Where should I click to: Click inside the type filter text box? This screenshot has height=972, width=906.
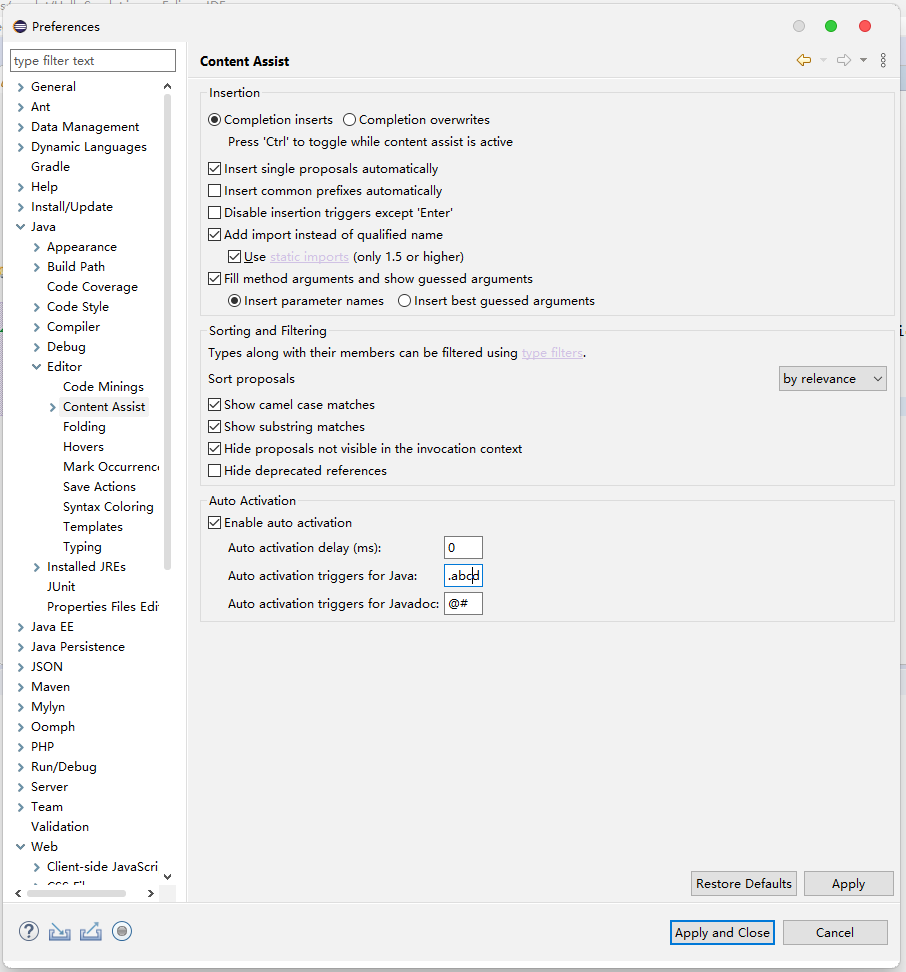(92, 60)
